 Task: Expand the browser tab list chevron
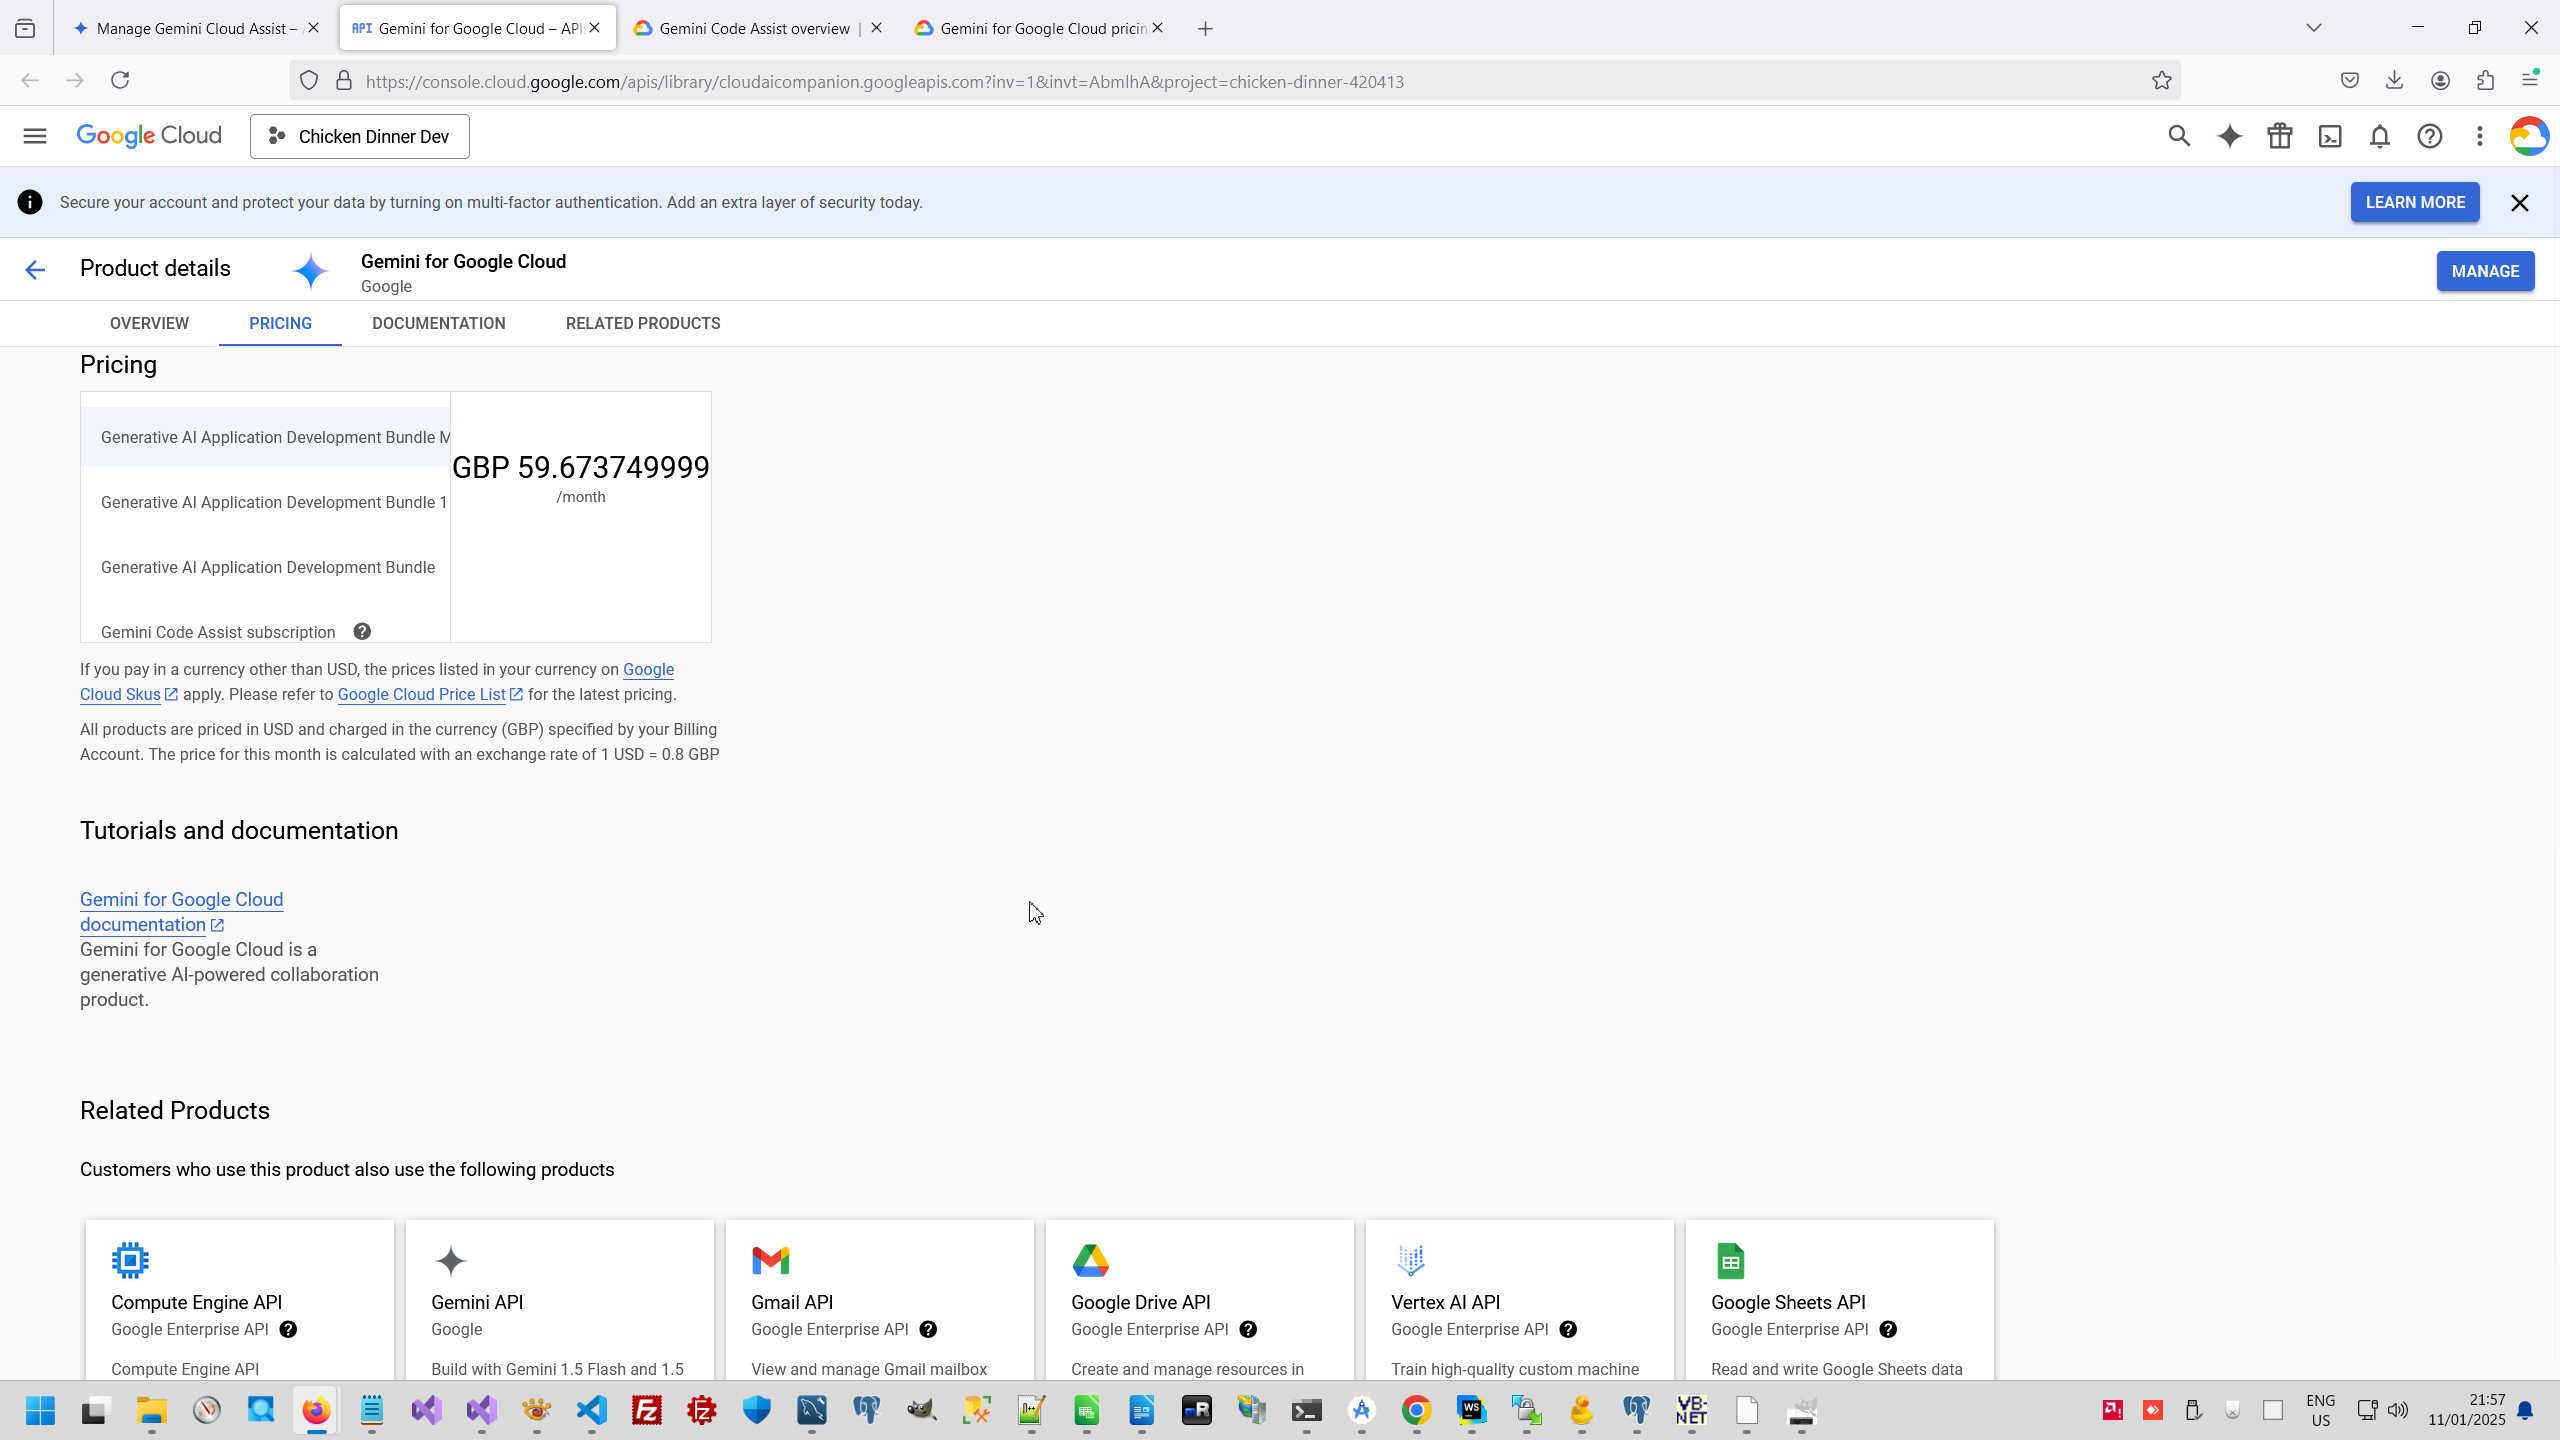(2313, 28)
